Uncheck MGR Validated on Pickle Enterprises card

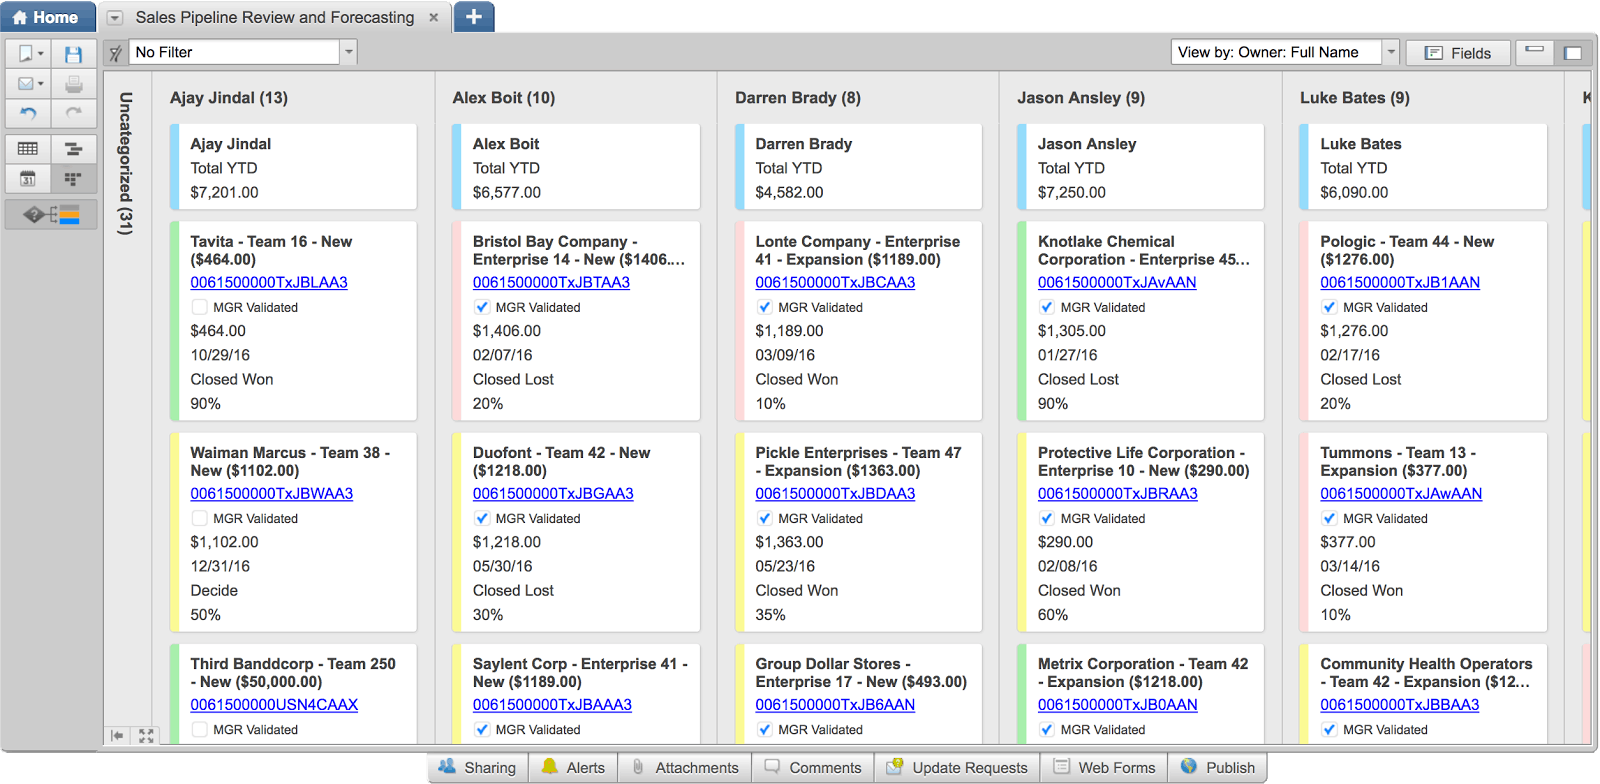[764, 518]
